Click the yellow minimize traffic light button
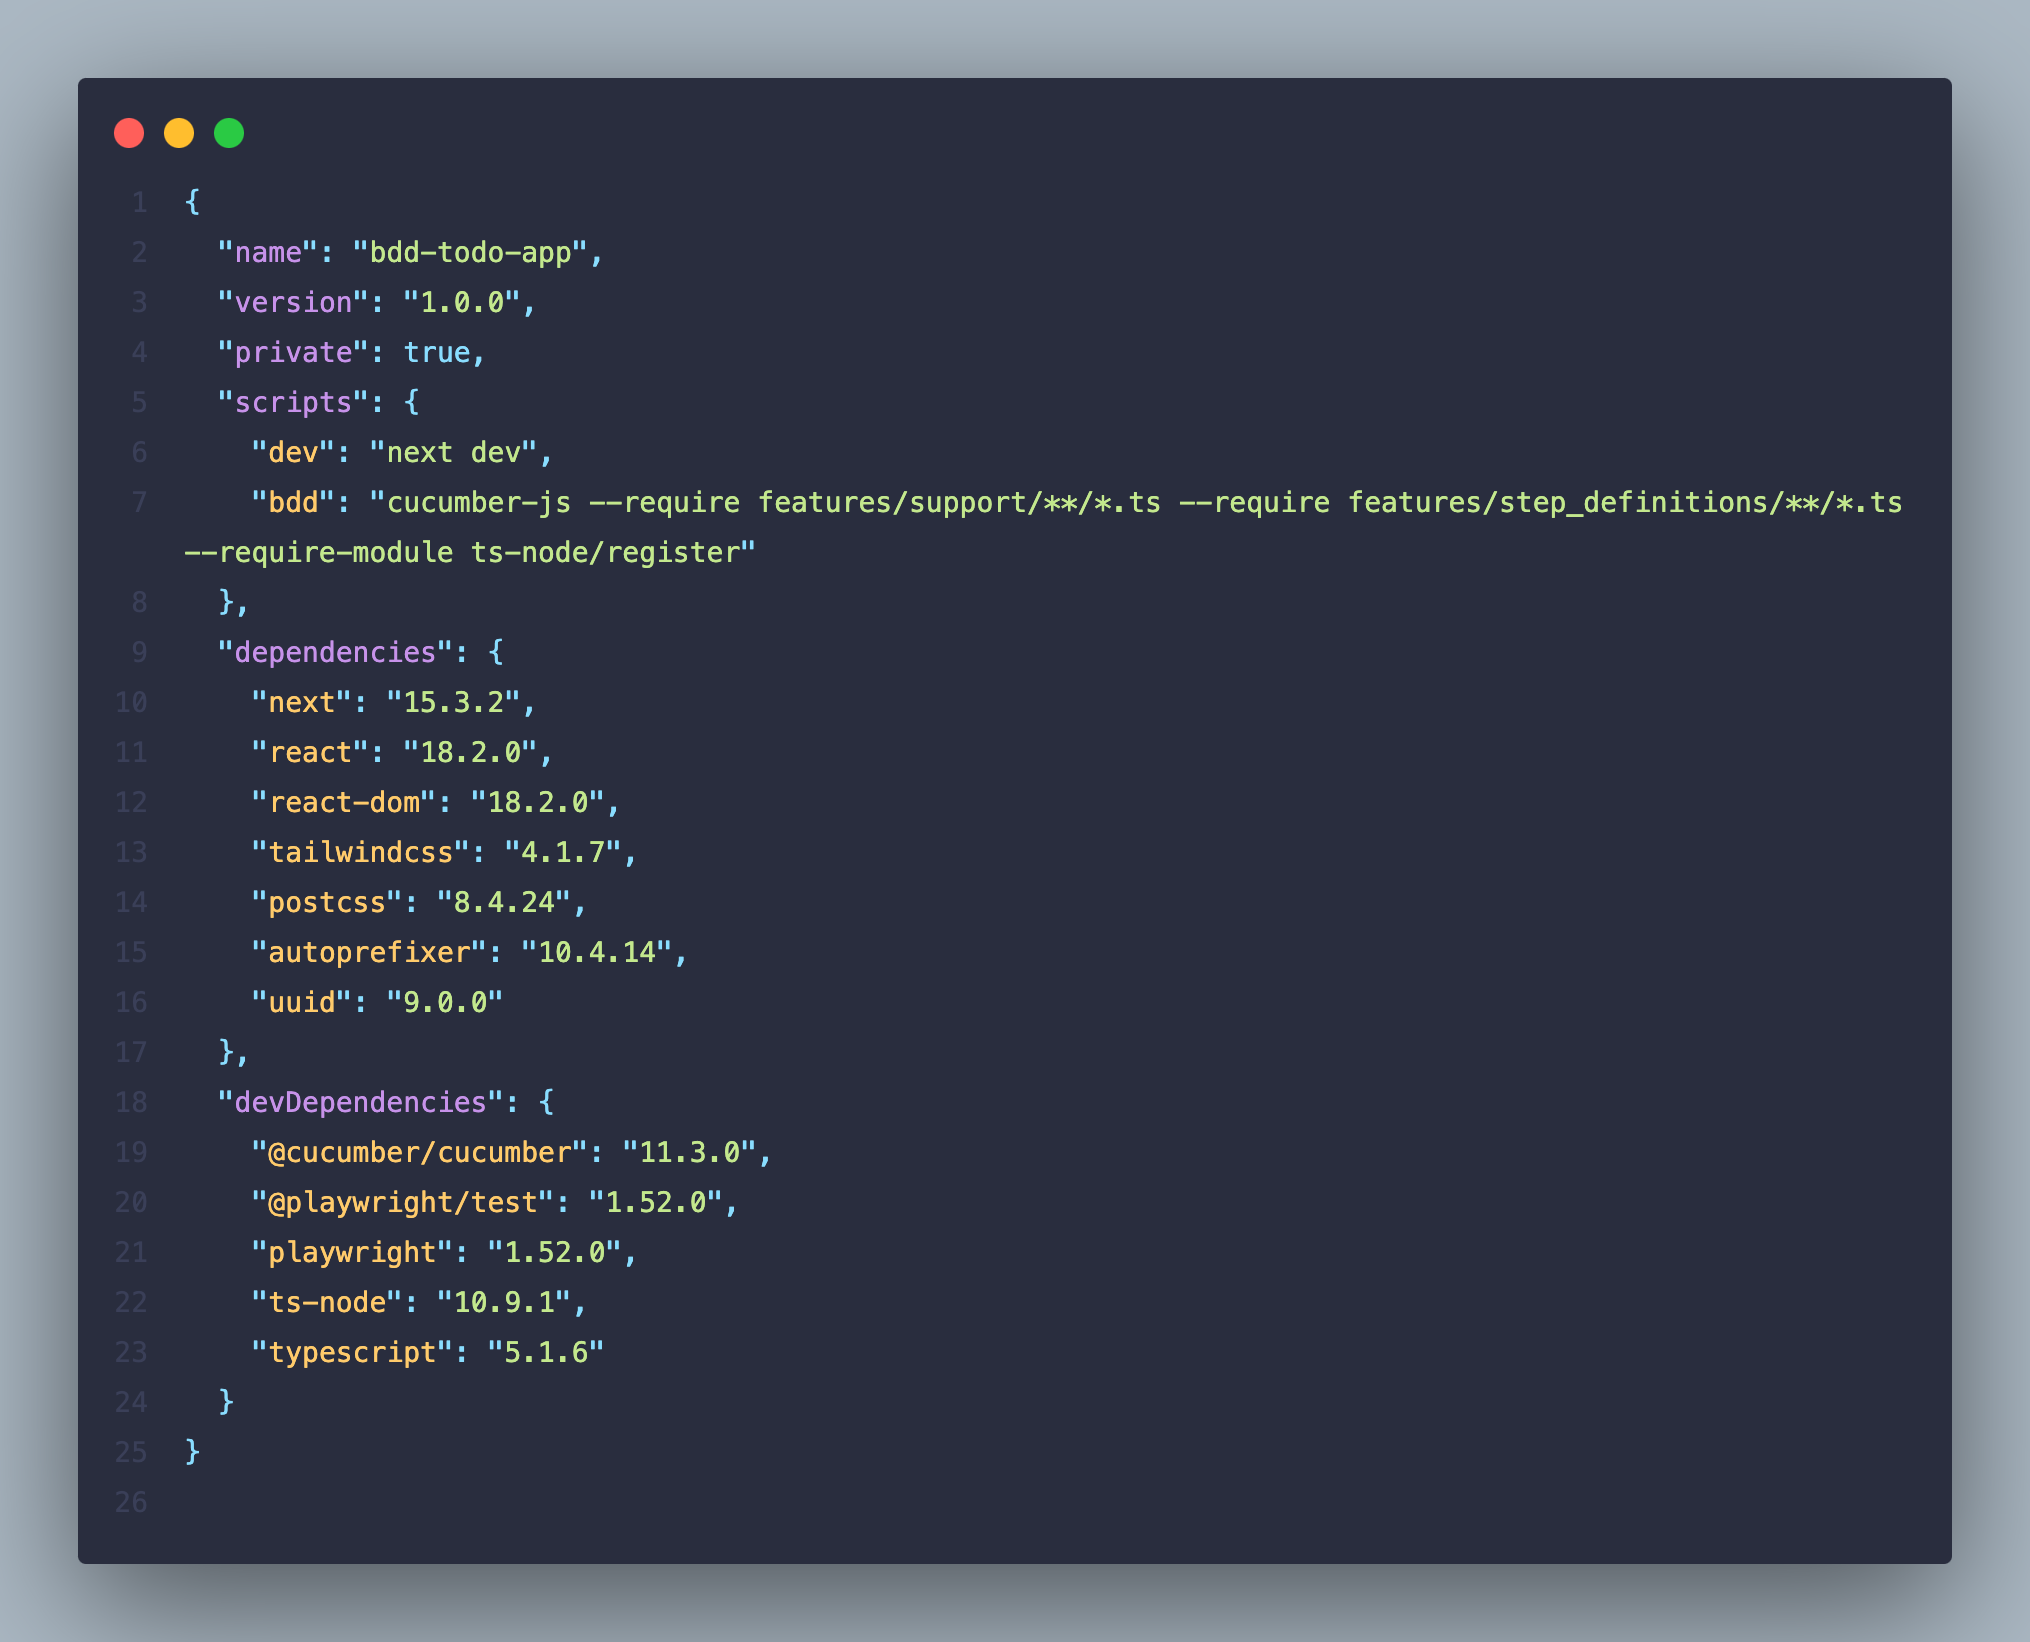The width and height of the screenshot is (2030, 1642). (x=179, y=131)
